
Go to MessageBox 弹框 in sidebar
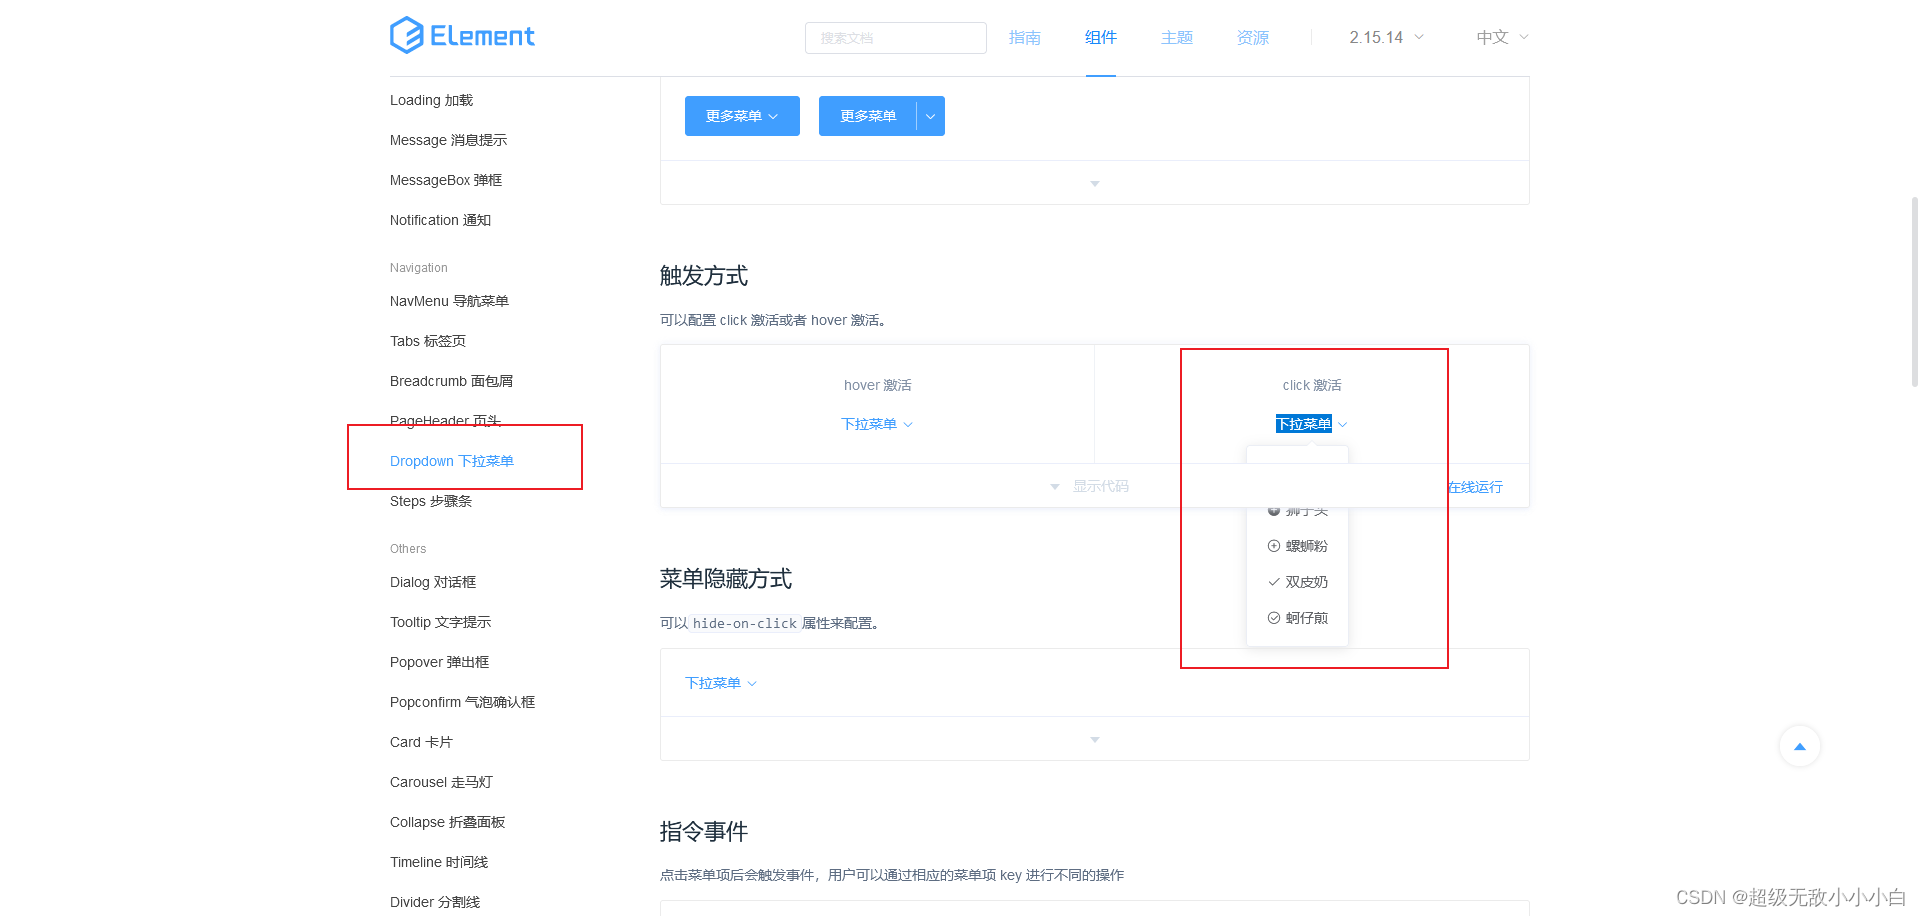446,180
